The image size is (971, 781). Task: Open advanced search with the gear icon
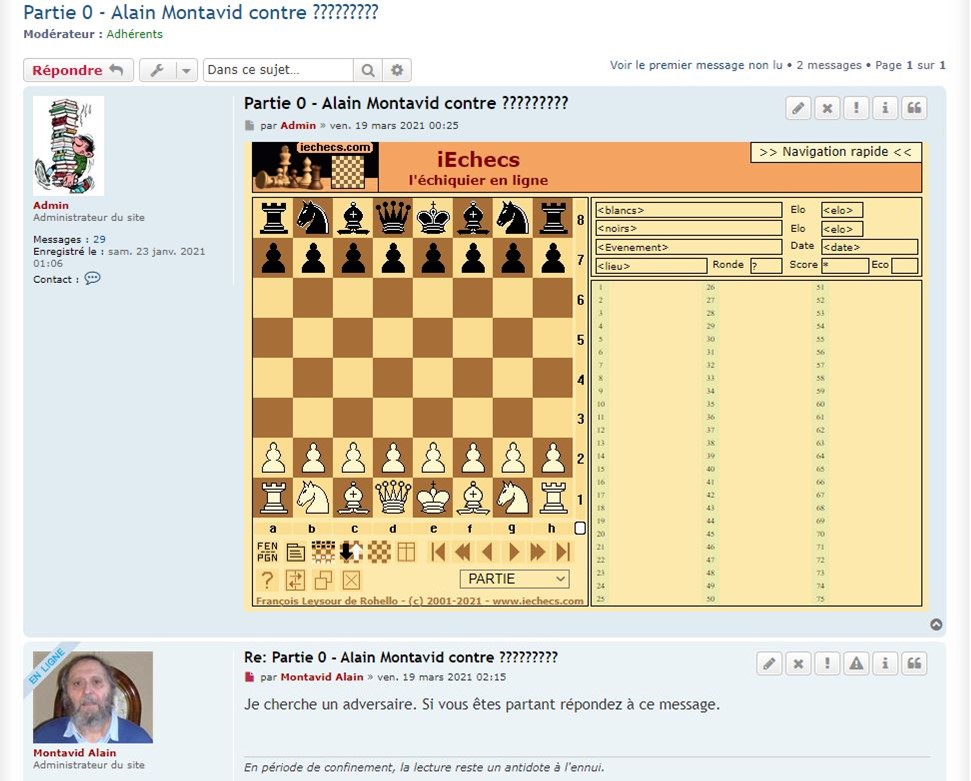tap(397, 70)
